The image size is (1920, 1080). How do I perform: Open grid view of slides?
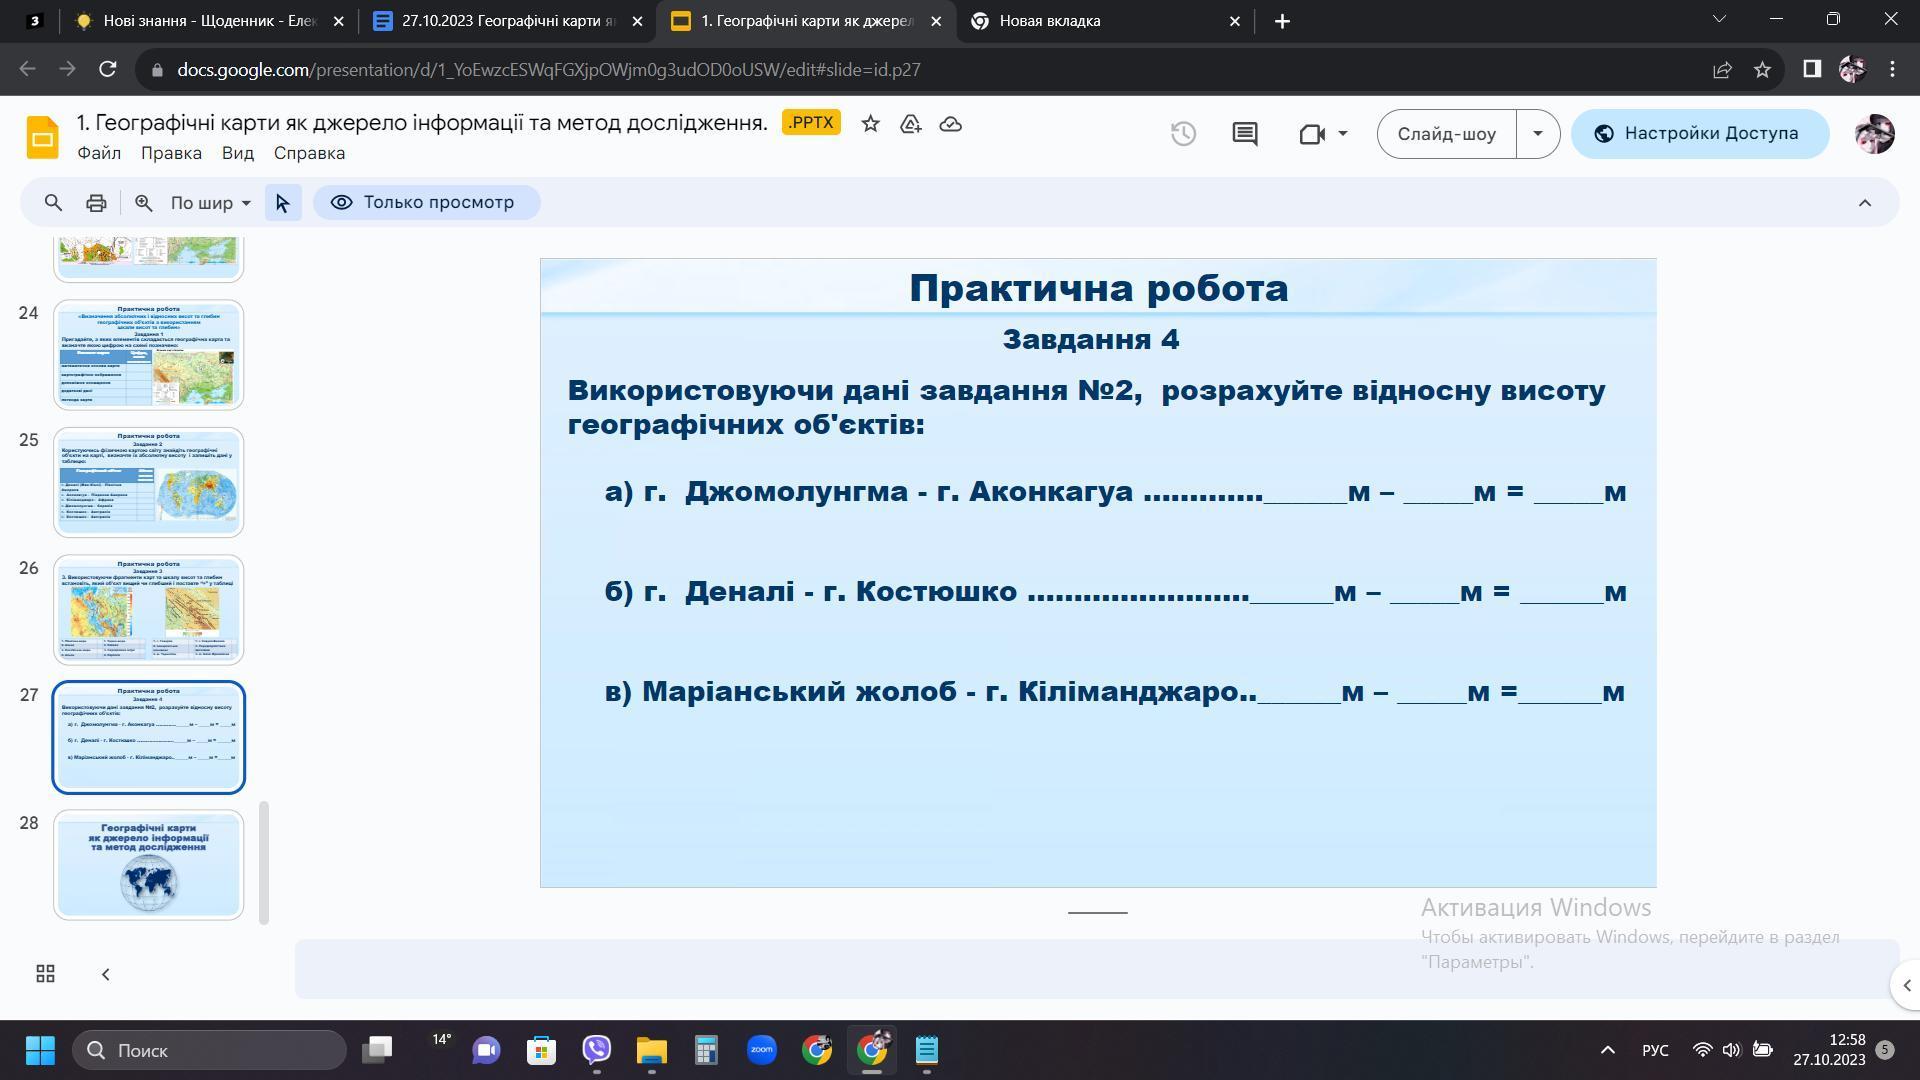tap(45, 974)
